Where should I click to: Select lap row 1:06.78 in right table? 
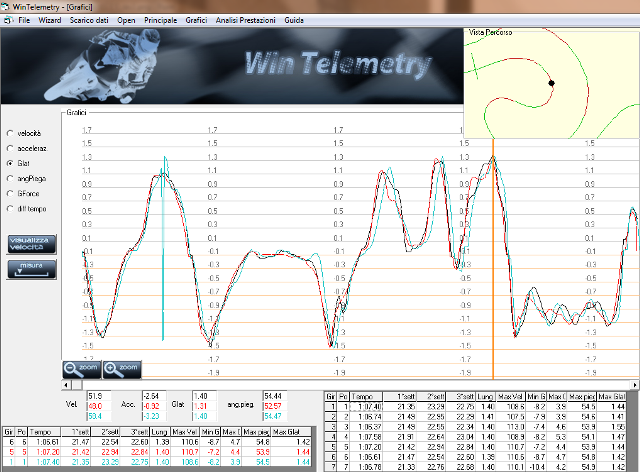point(475,467)
